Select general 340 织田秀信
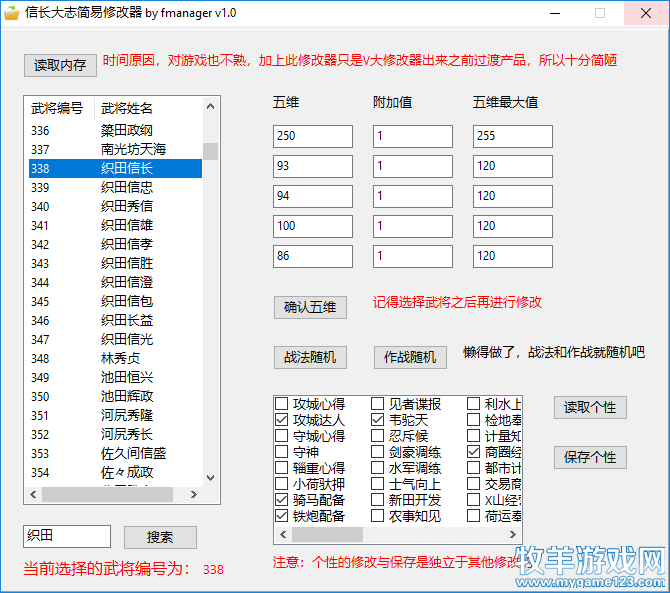The width and height of the screenshot is (670, 593). 115,206
